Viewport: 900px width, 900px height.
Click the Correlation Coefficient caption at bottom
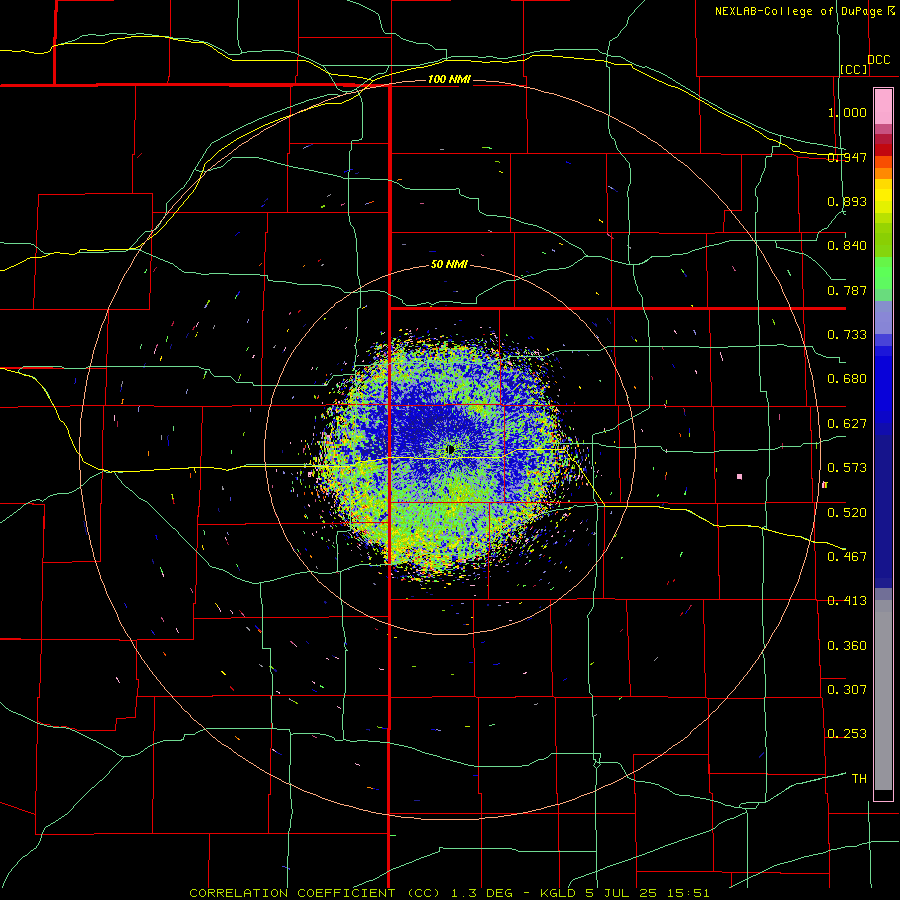tap(449, 893)
